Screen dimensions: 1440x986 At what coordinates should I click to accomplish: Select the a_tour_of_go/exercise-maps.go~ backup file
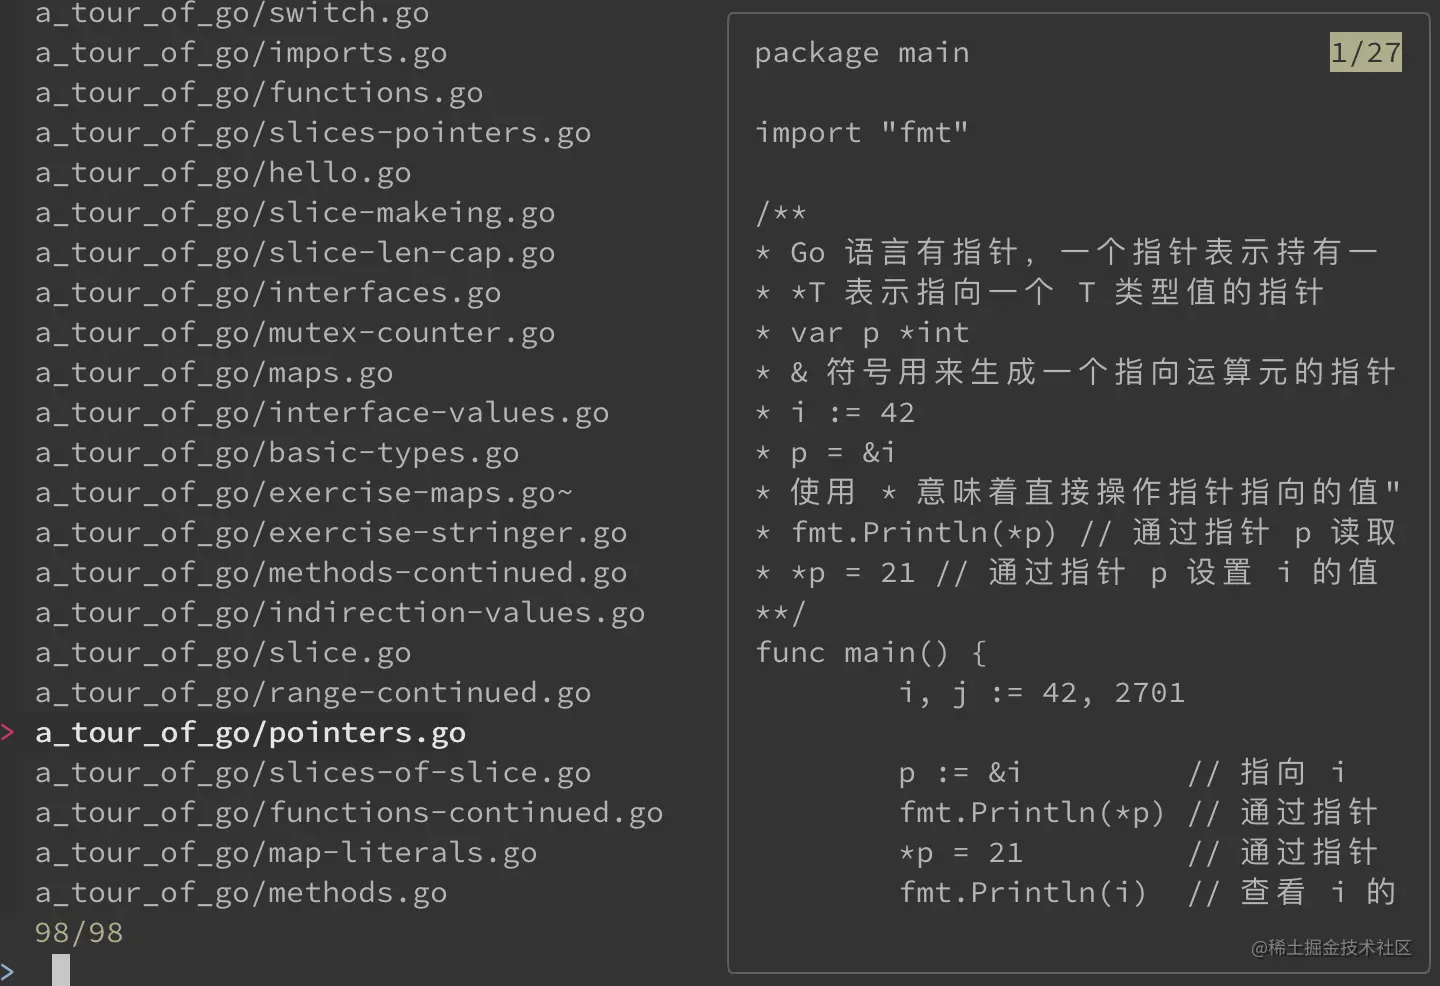[304, 493]
